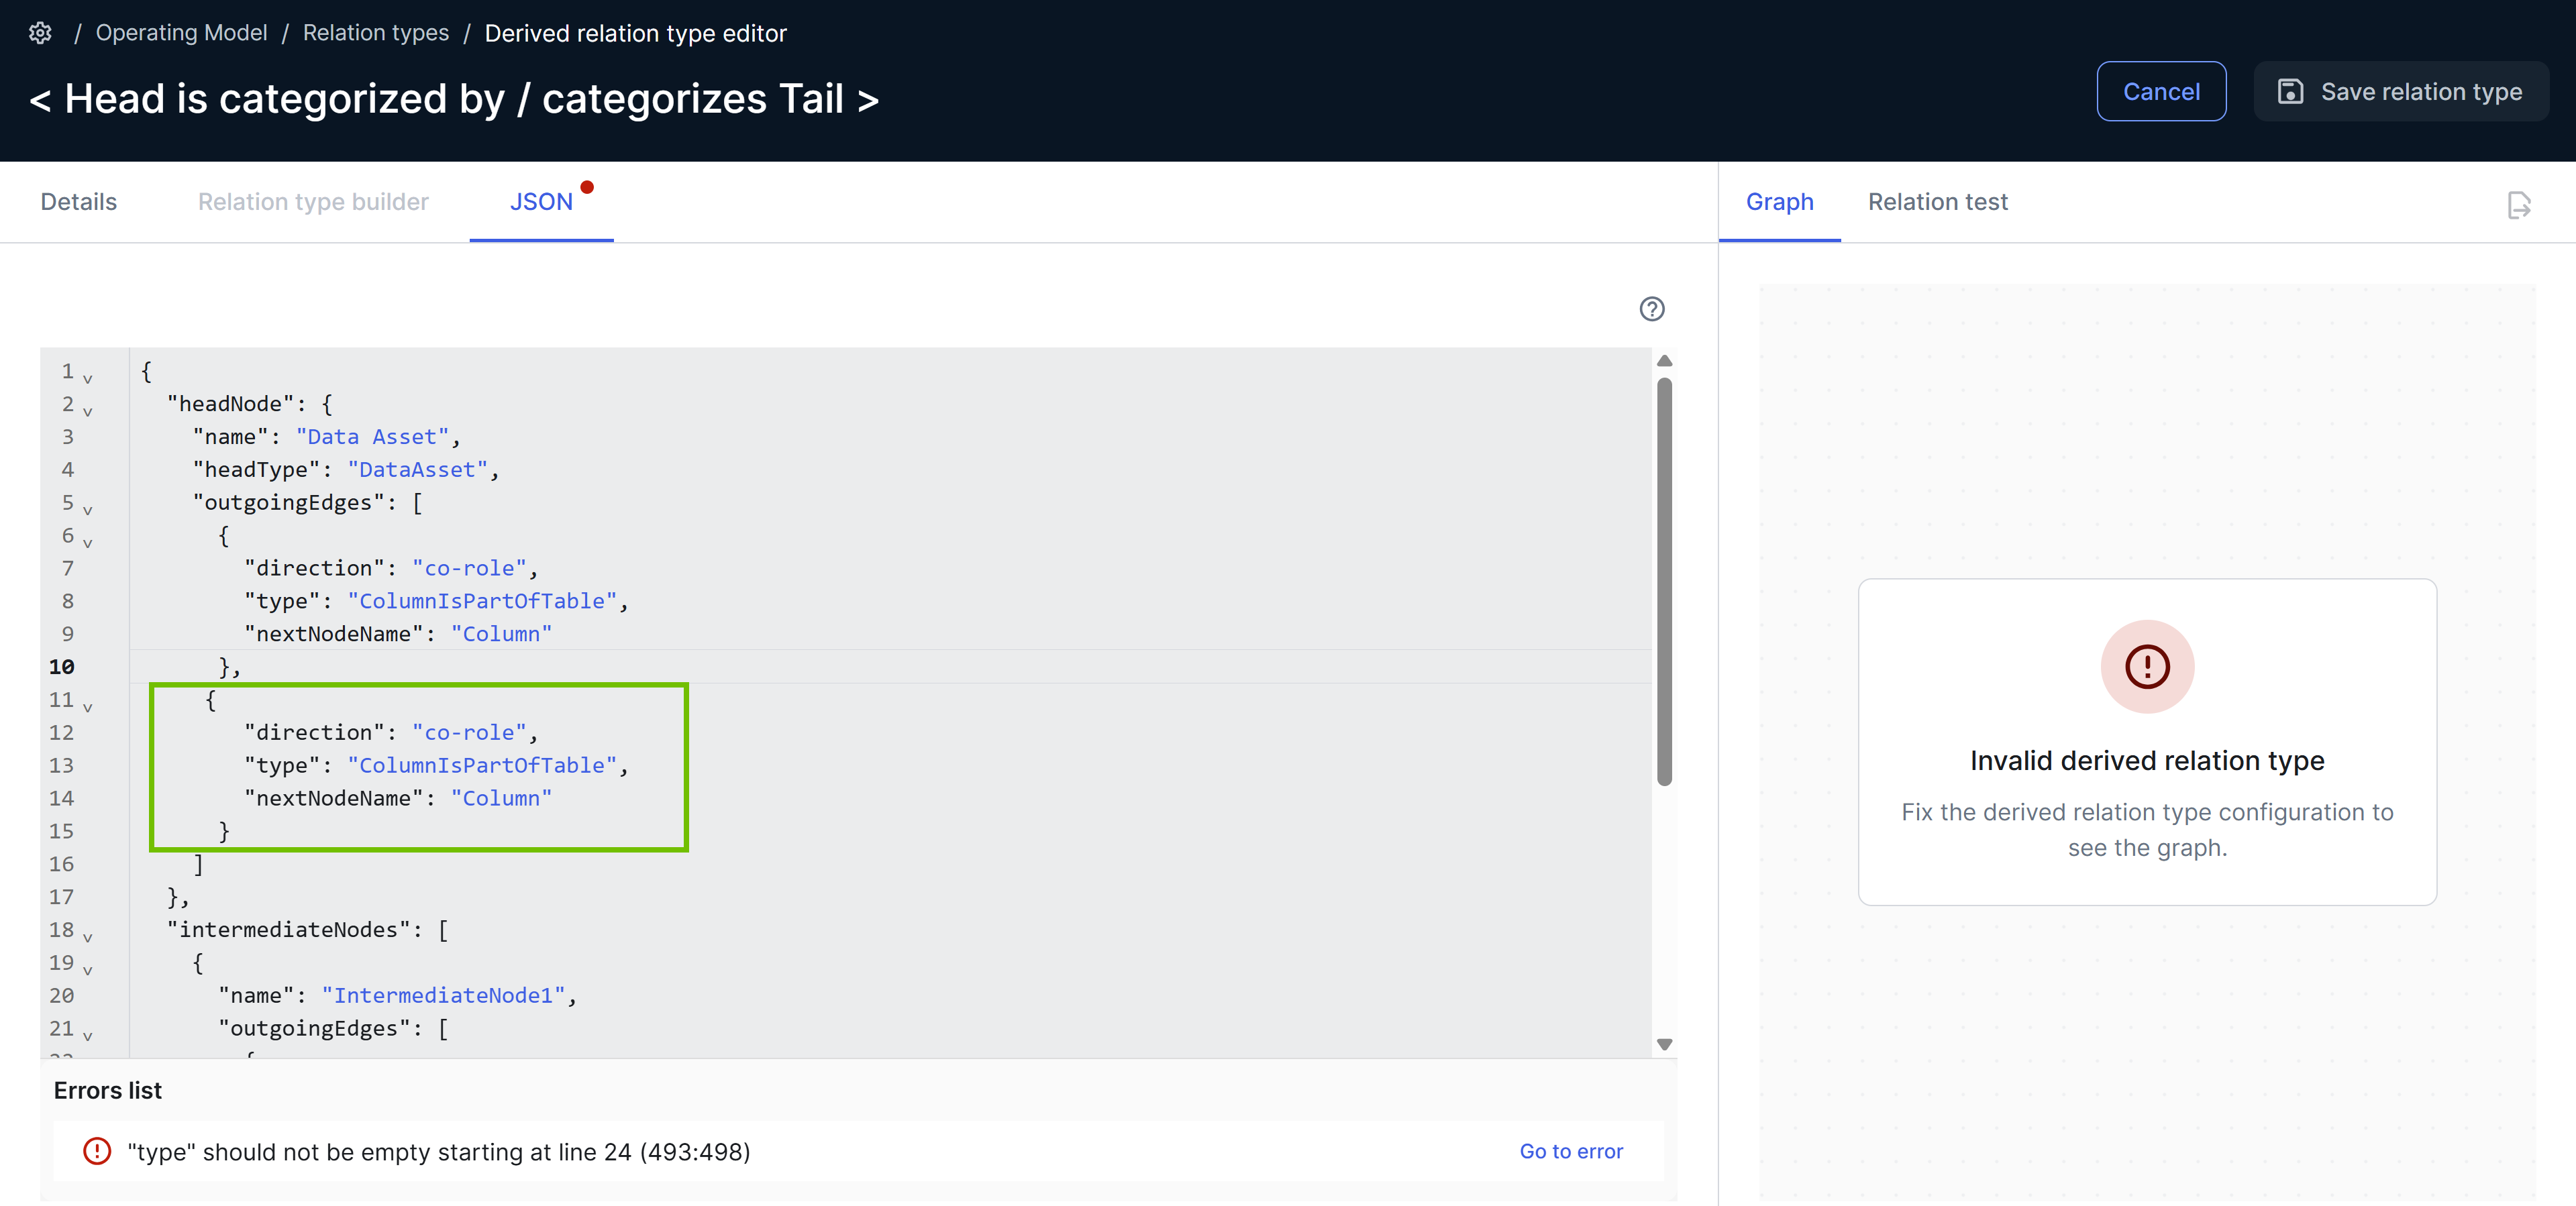Collapse the fold arrow at line 11
This screenshot has width=2576, height=1206.
click(88, 707)
